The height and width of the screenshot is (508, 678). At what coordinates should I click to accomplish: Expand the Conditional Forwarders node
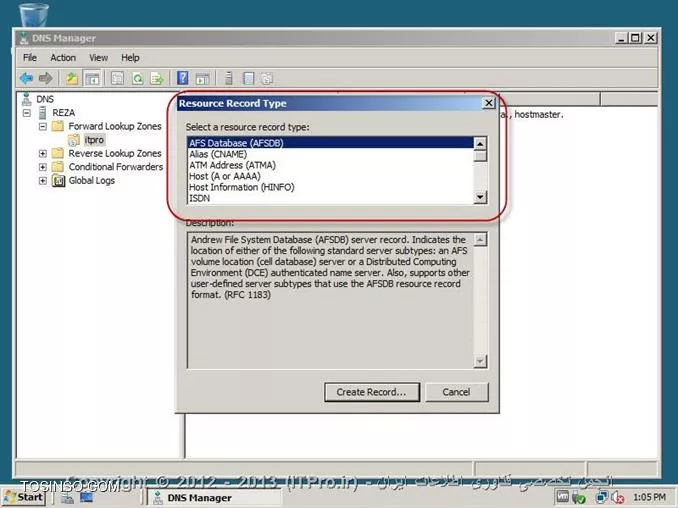pyautogui.click(x=42, y=166)
